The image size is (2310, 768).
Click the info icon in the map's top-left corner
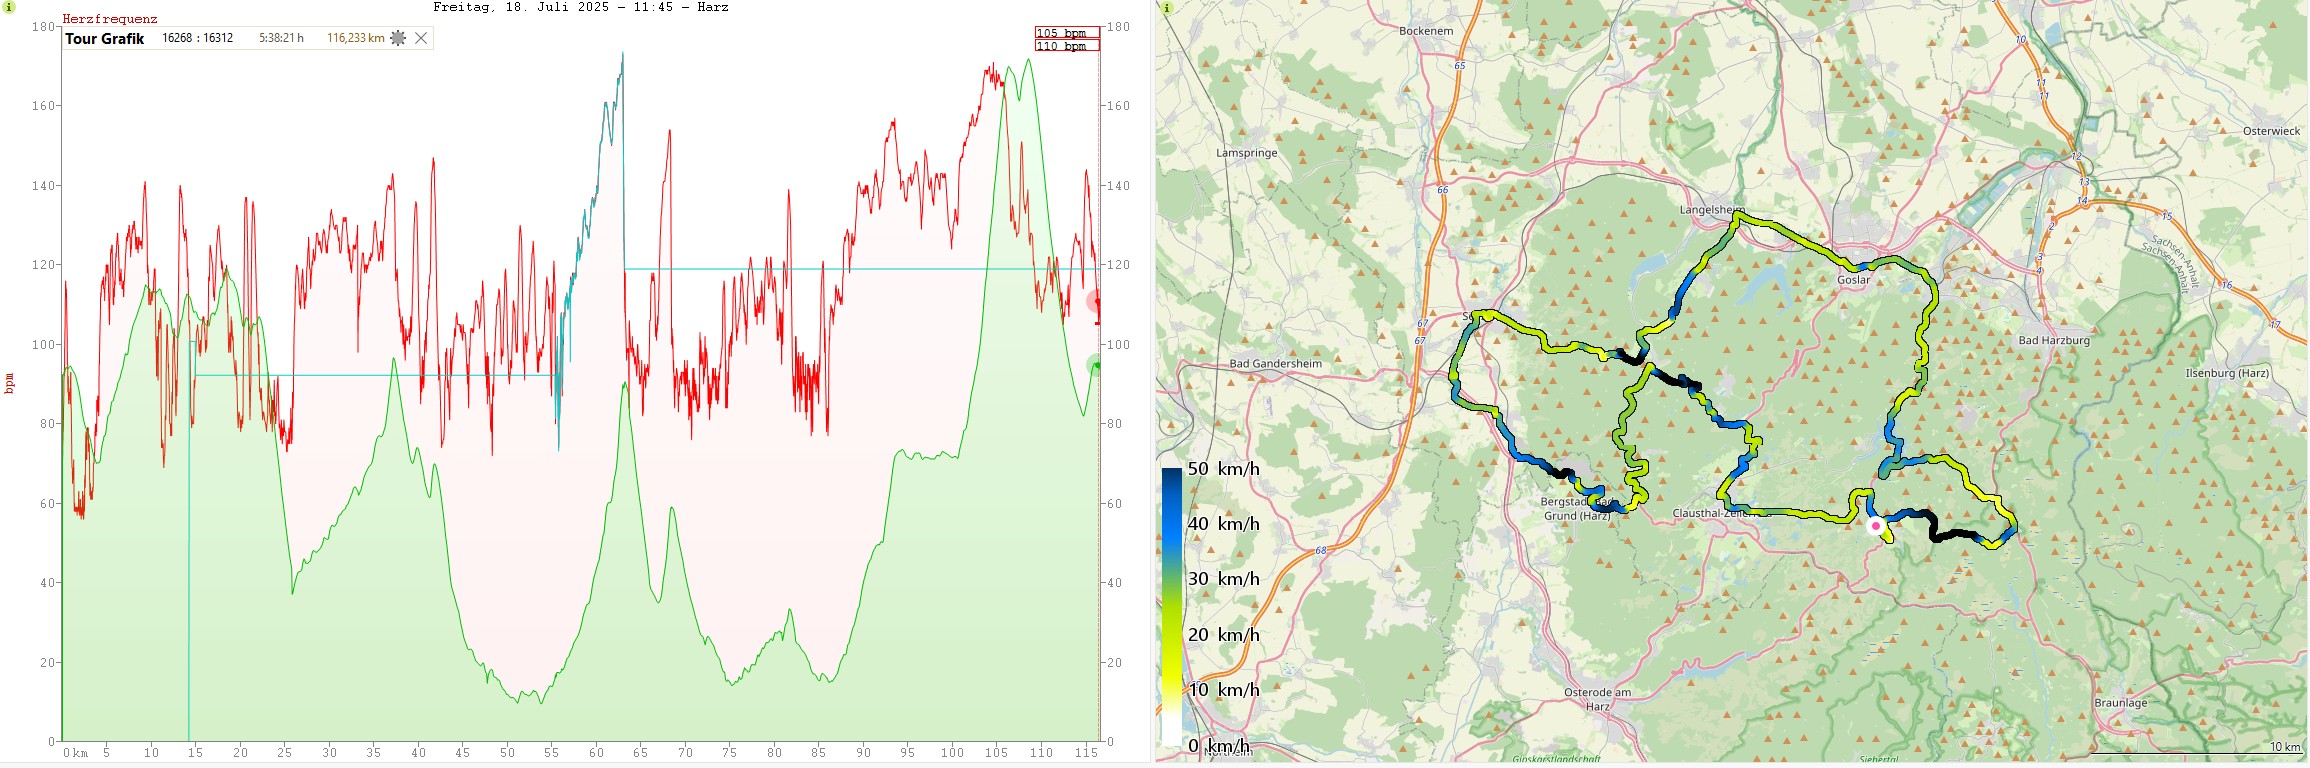[1166, 7]
